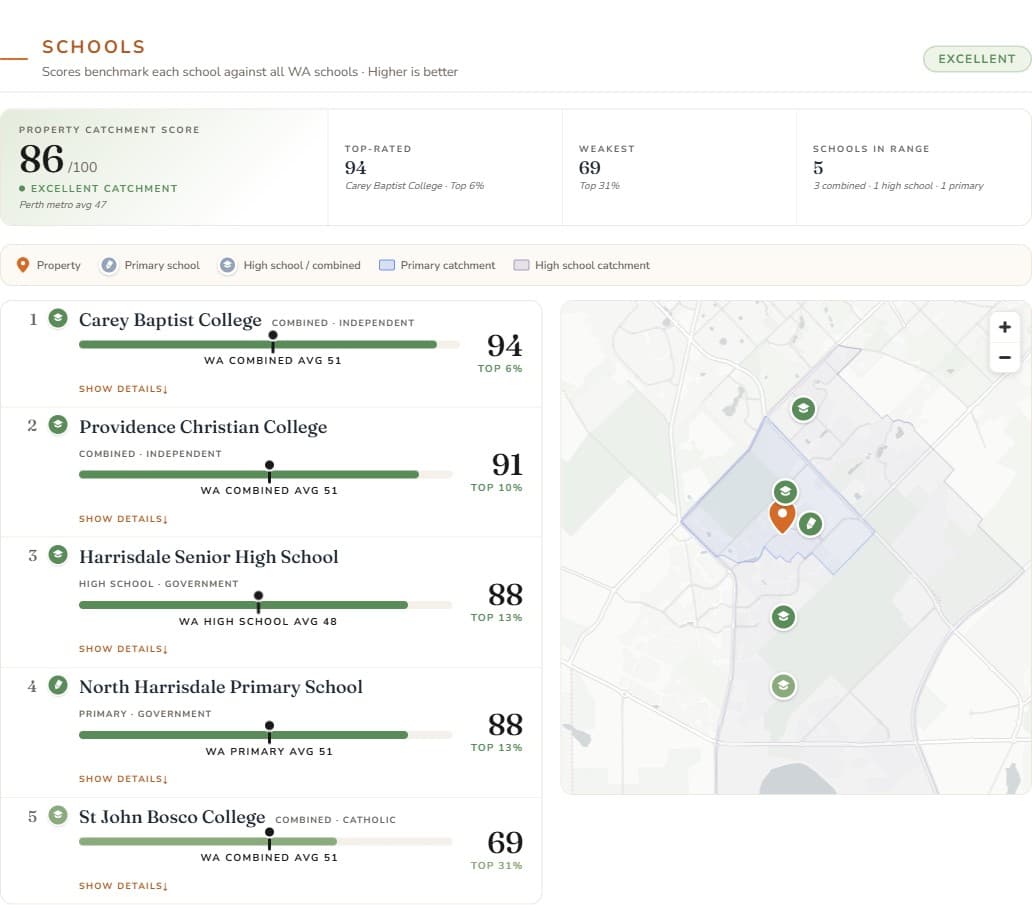Select the primary school pencil marker on map
The image size is (1032, 905).
(x=810, y=524)
